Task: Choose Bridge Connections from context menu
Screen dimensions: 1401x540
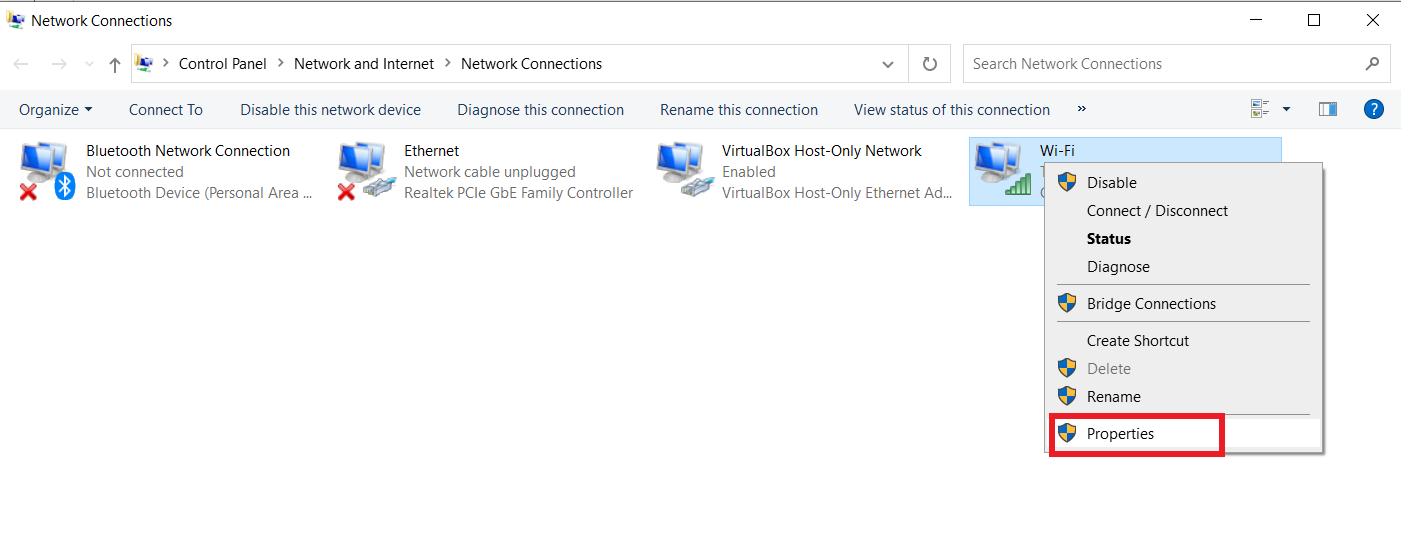Action: point(1151,304)
